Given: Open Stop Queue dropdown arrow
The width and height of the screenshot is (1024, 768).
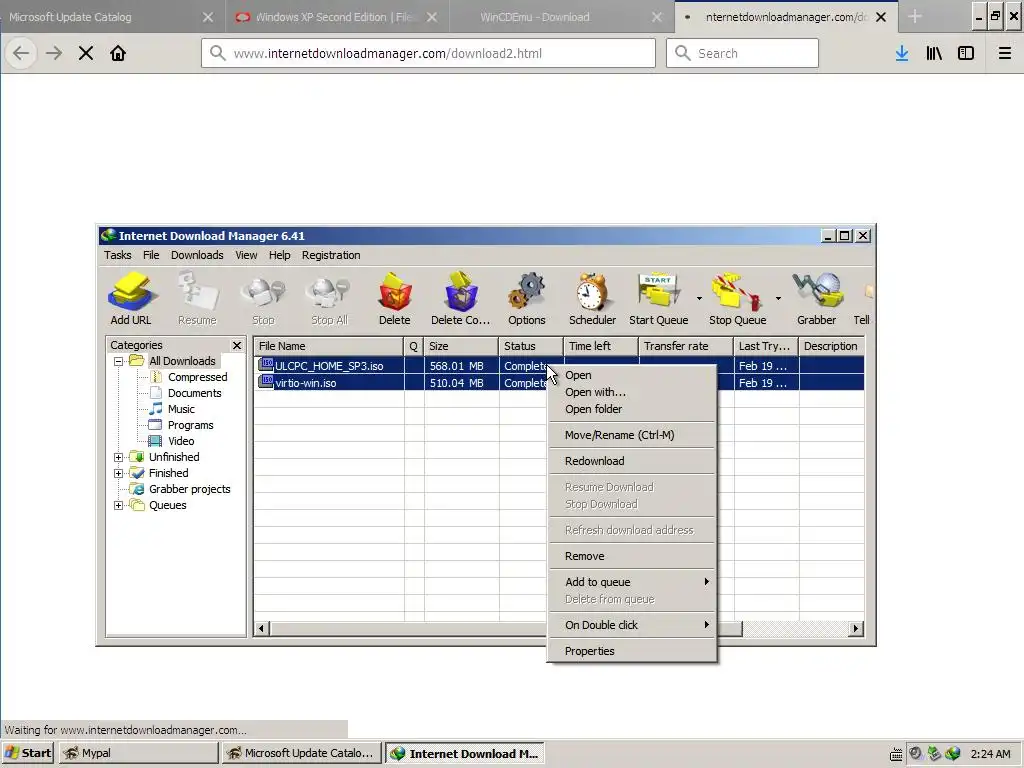Looking at the screenshot, I should pos(778,298).
